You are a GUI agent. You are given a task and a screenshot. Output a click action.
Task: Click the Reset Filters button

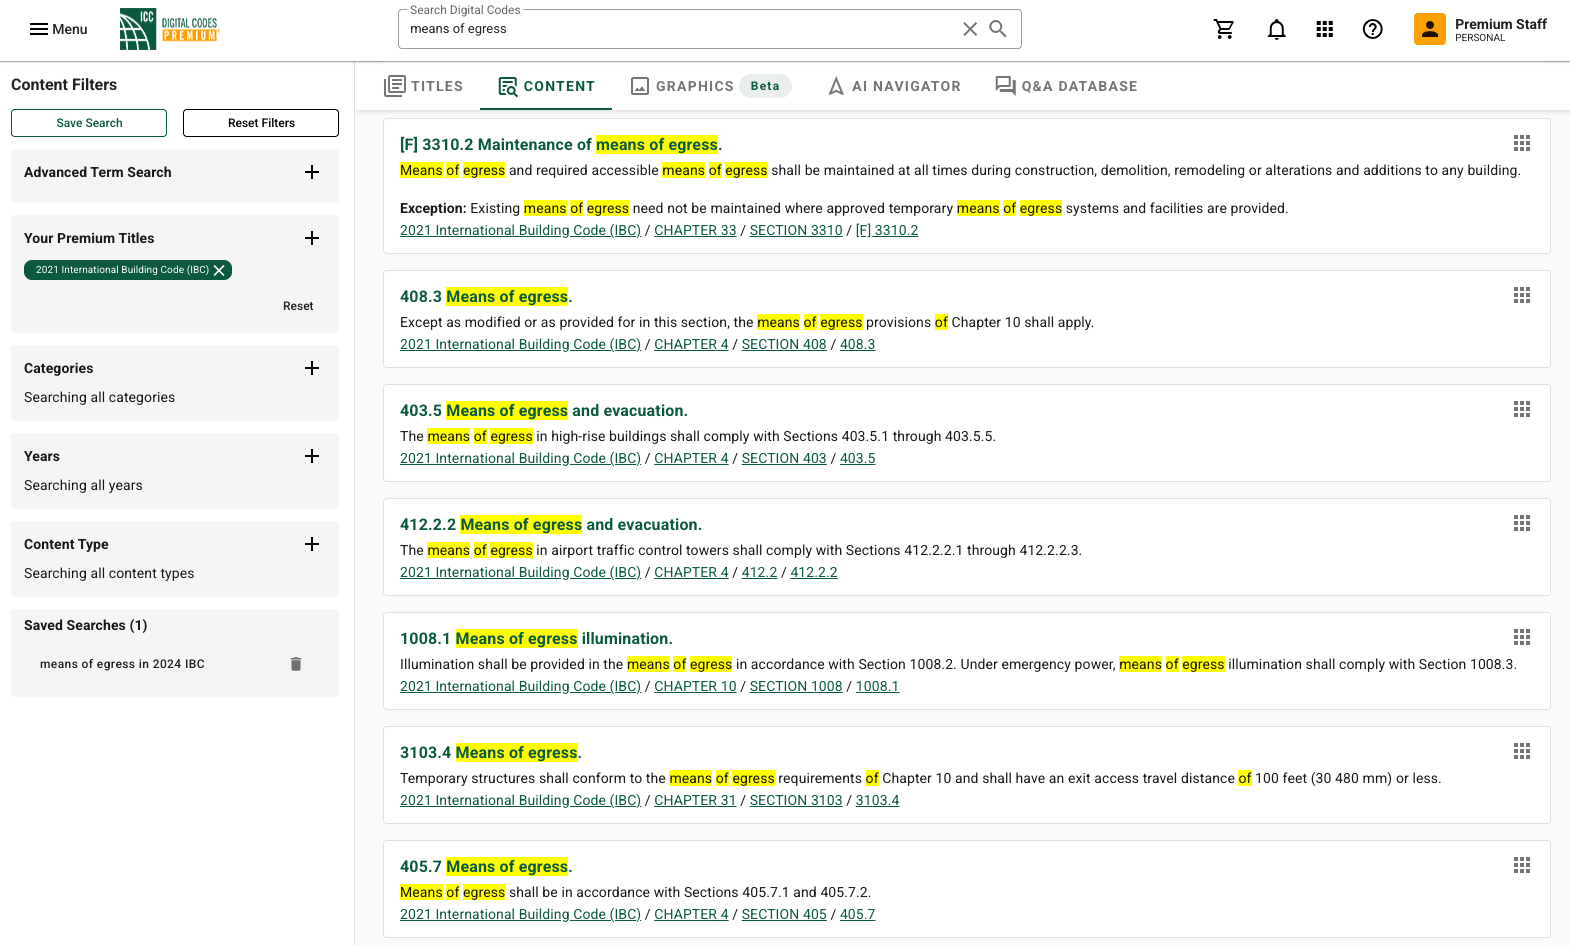pyautogui.click(x=261, y=123)
